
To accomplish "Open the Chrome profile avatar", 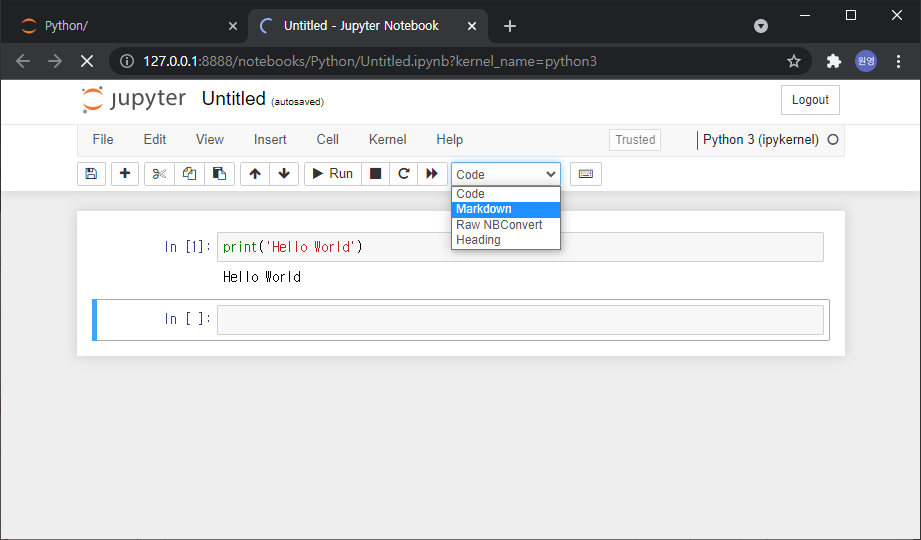I will tap(866, 61).
